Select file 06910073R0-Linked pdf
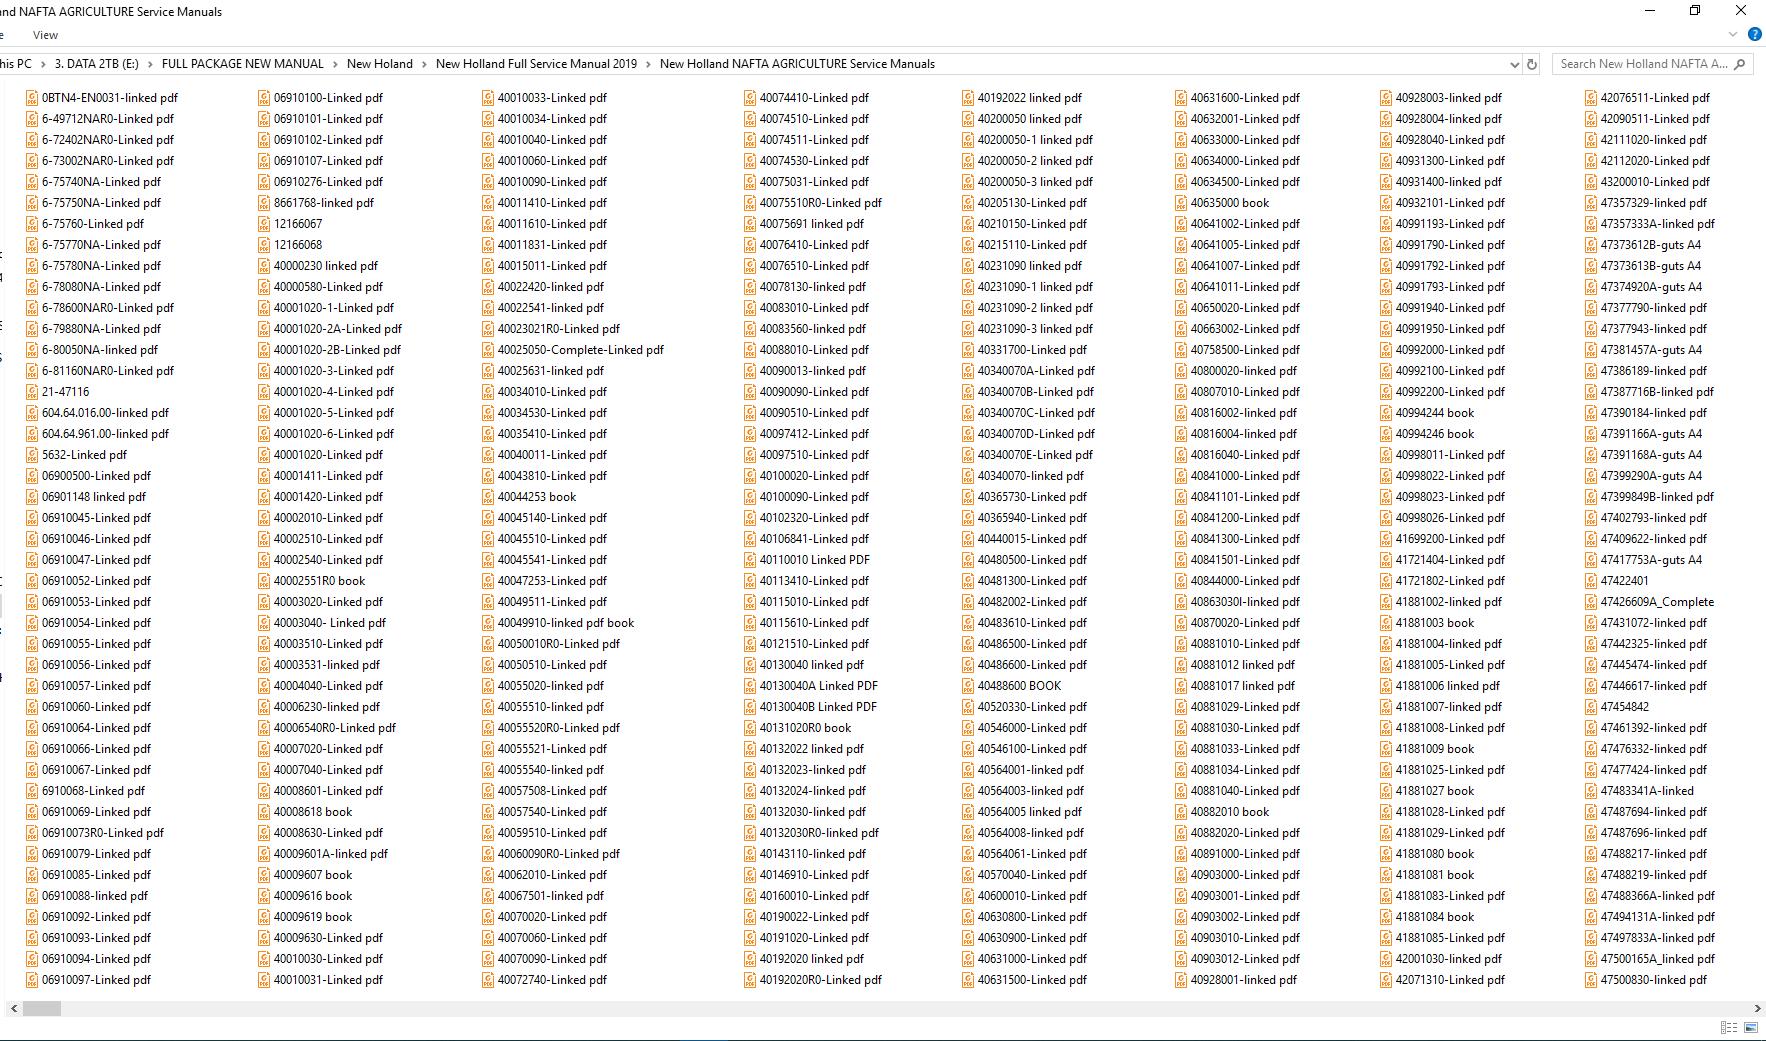 (95, 833)
